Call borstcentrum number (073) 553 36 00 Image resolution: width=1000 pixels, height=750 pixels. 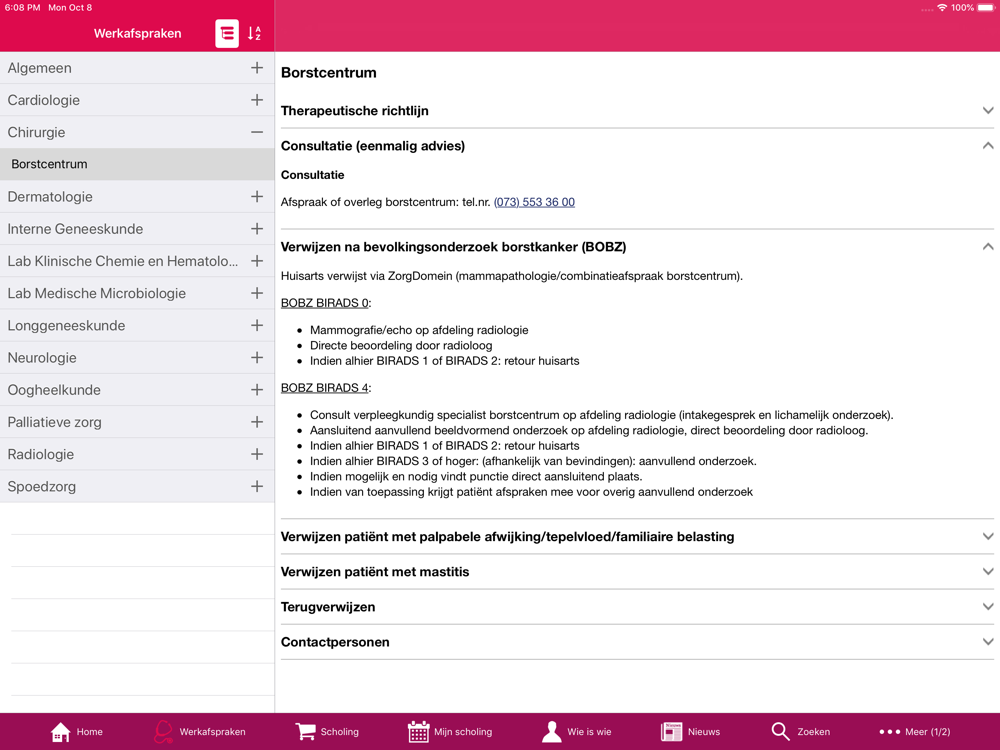pos(534,202)
